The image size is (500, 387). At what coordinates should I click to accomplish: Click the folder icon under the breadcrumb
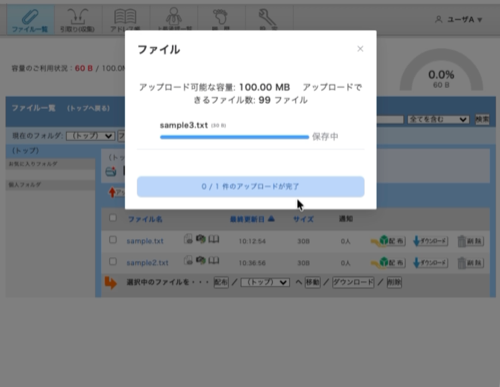pyautogui.click(x=111, y=172)
